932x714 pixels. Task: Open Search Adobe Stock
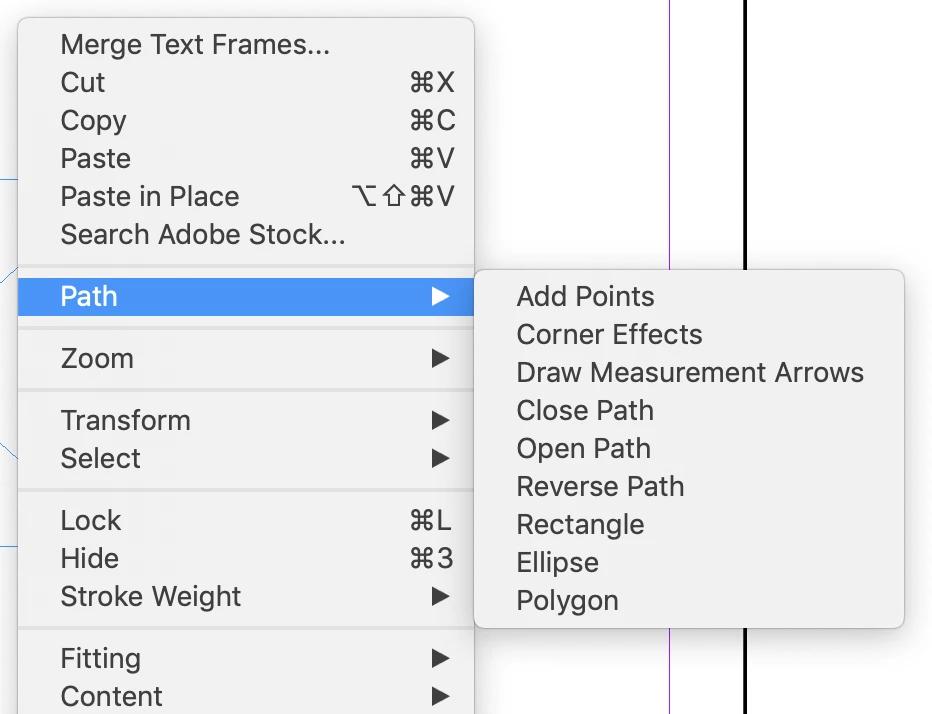[203, 235]
